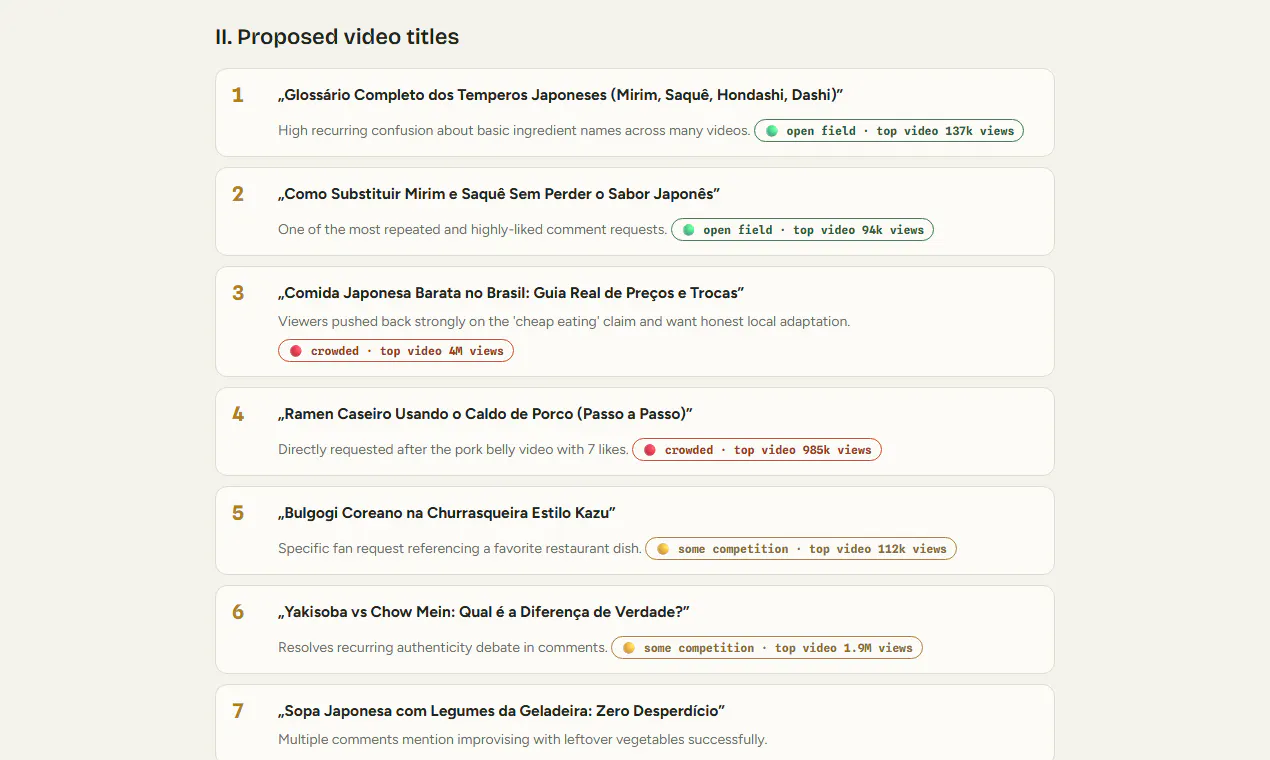Viewport: 1270px width, 760px height.
Task: Select title 'Bulgogi Coreano na Churrasqueira Estilo Kazu'
Action: 447,513
